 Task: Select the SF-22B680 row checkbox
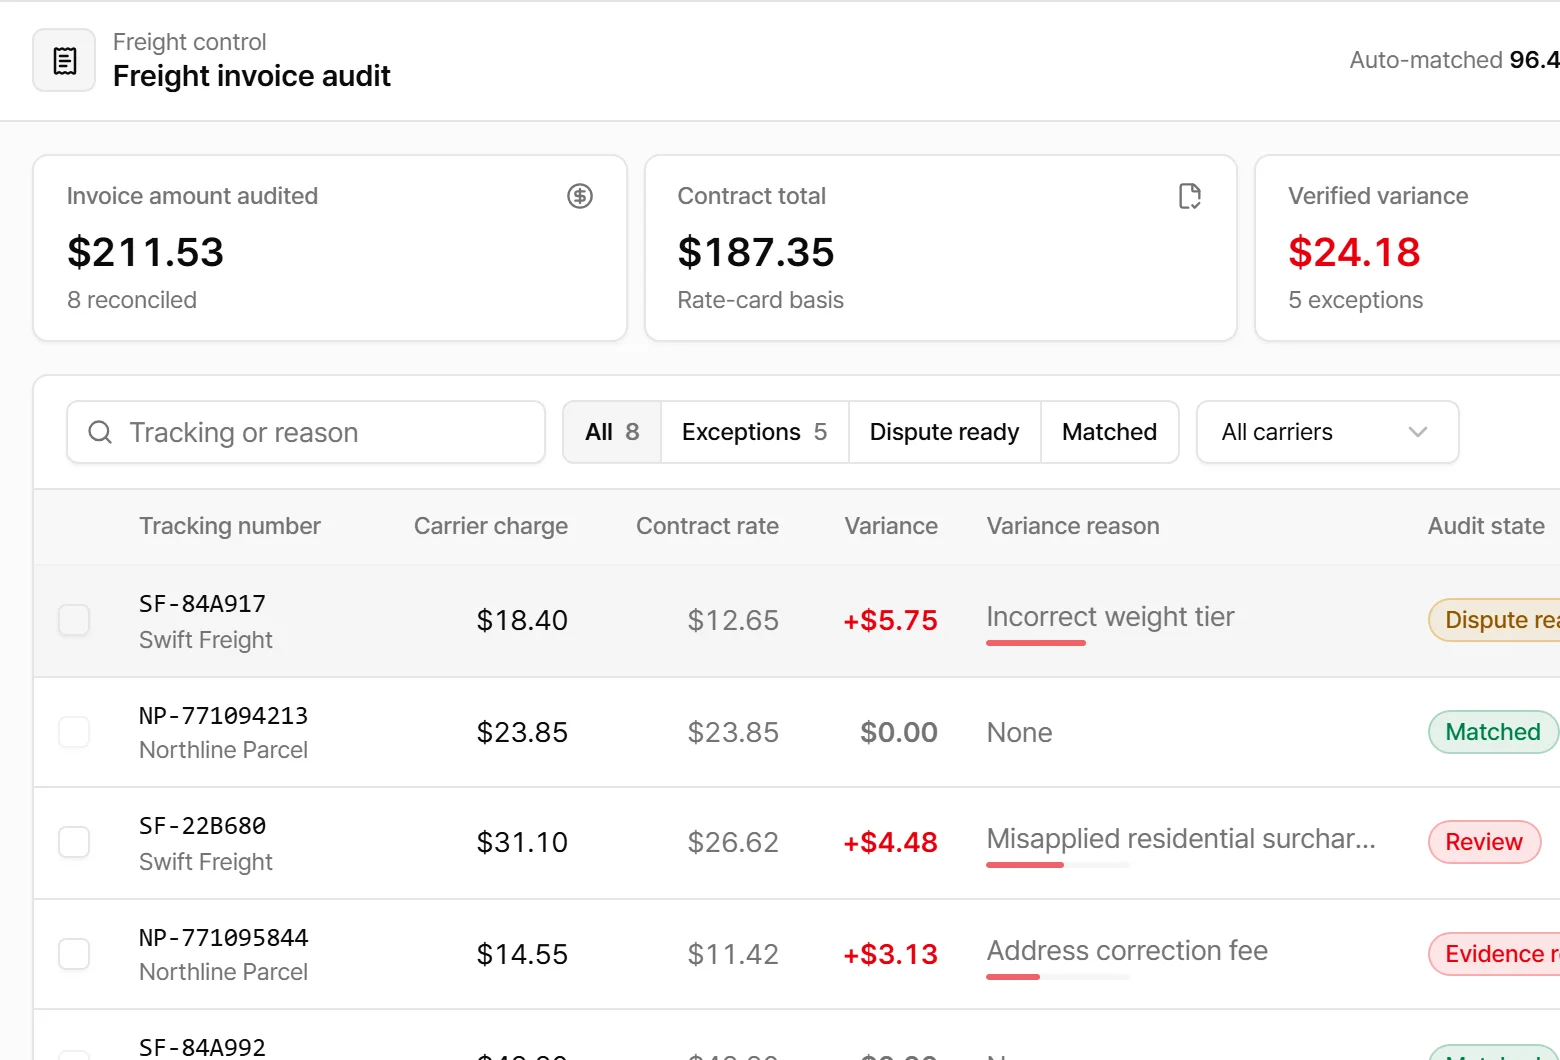point(74,842)
